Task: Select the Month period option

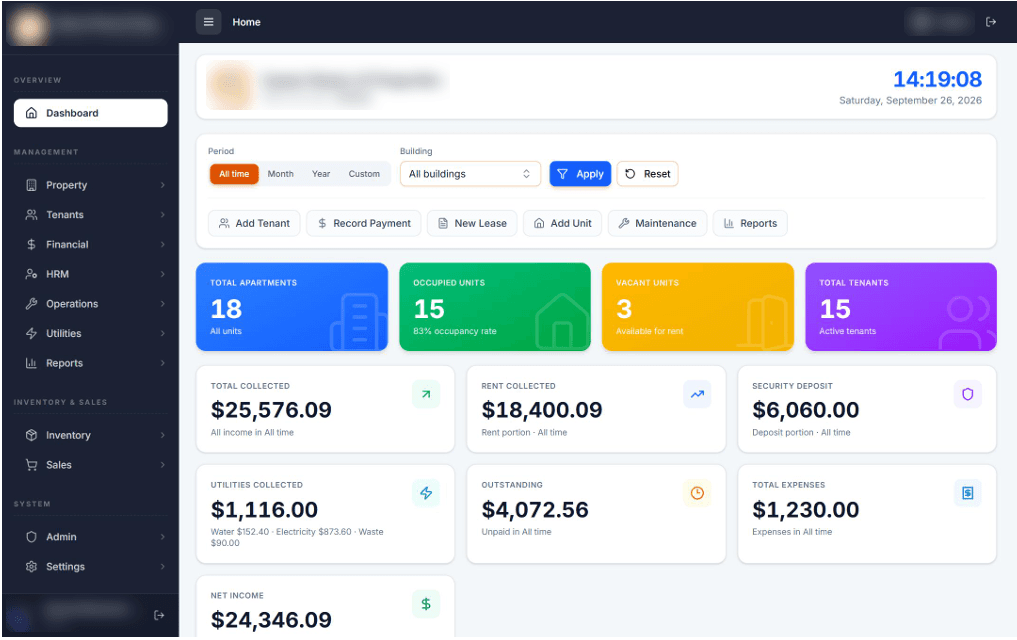Action: (x=280, y=174)
